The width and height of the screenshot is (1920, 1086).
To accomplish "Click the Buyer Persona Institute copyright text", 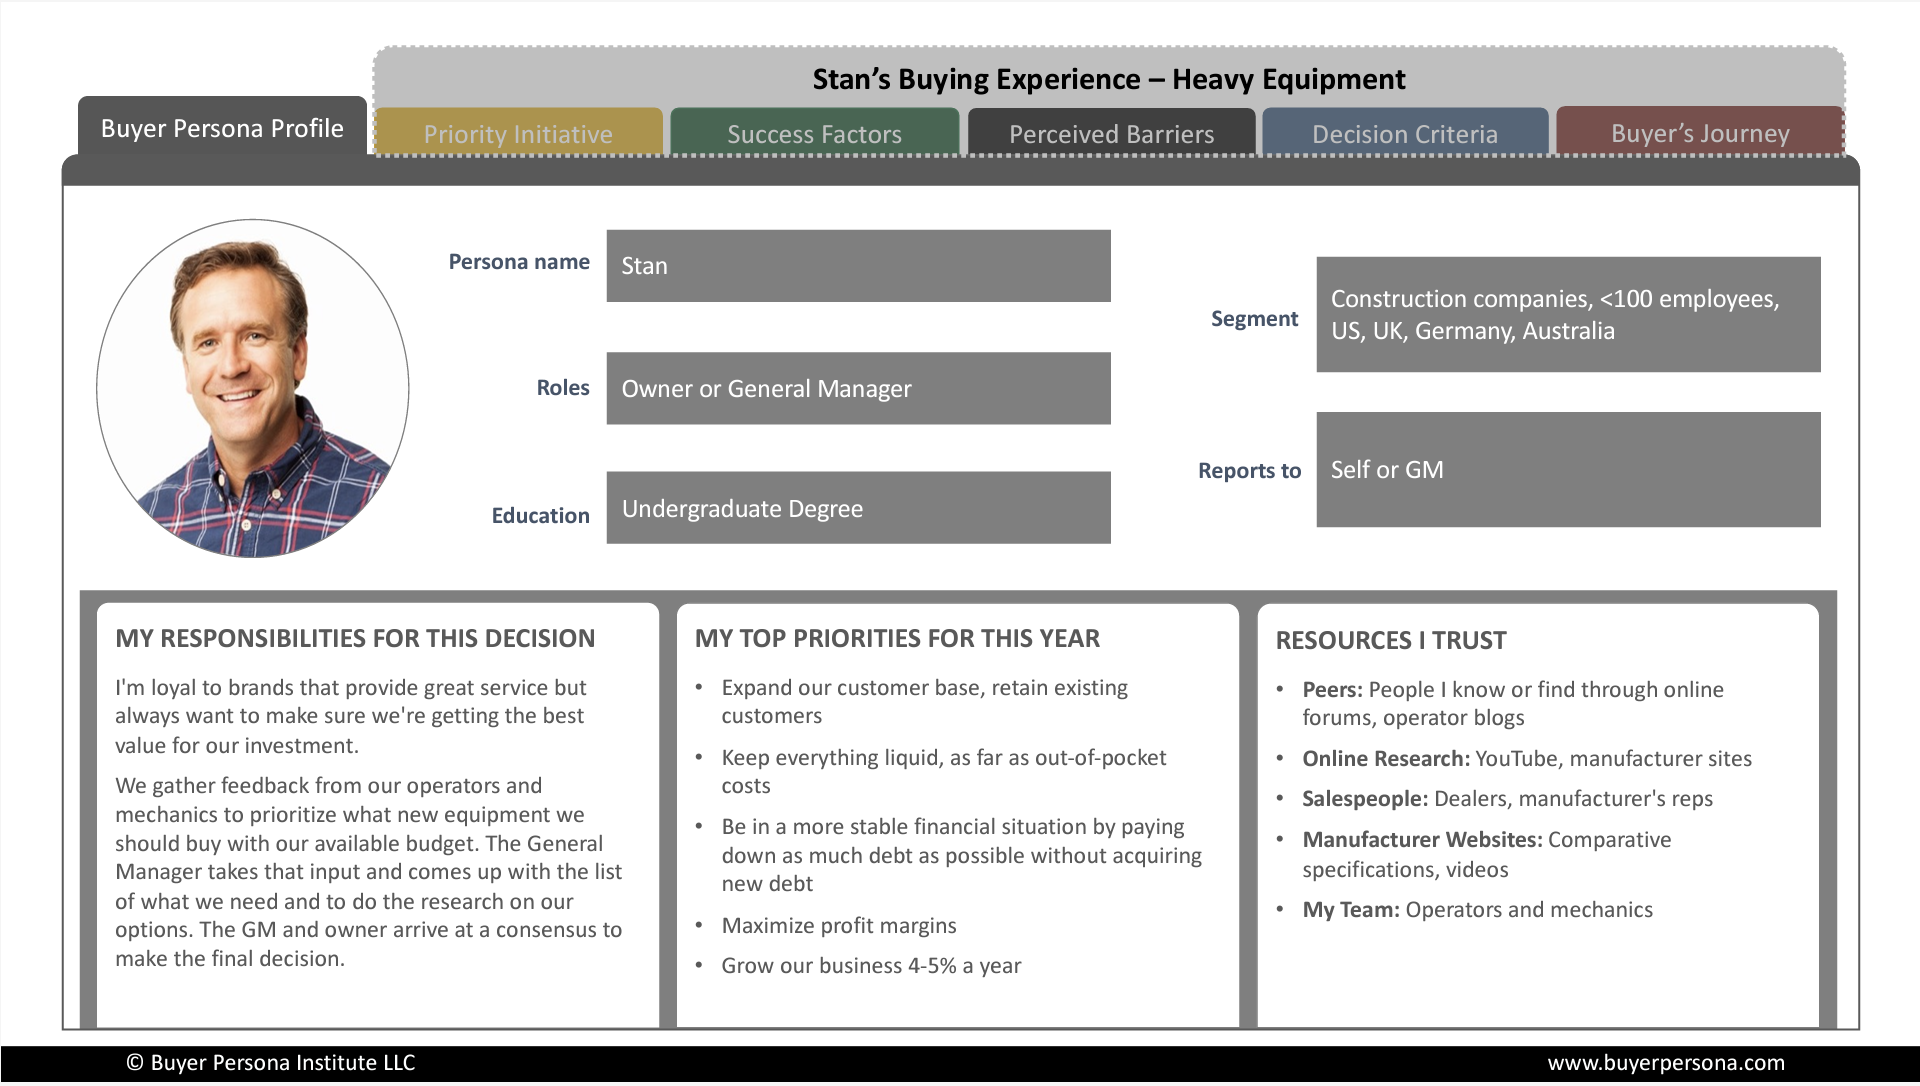I will click(x=270, y=1063).
